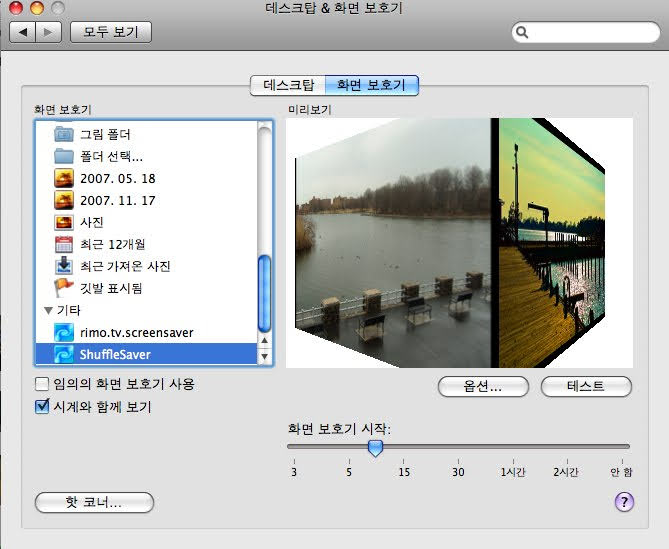Click the screensaver preview image
The width and height of the screenshot is (669, 549).
(459, 243)
